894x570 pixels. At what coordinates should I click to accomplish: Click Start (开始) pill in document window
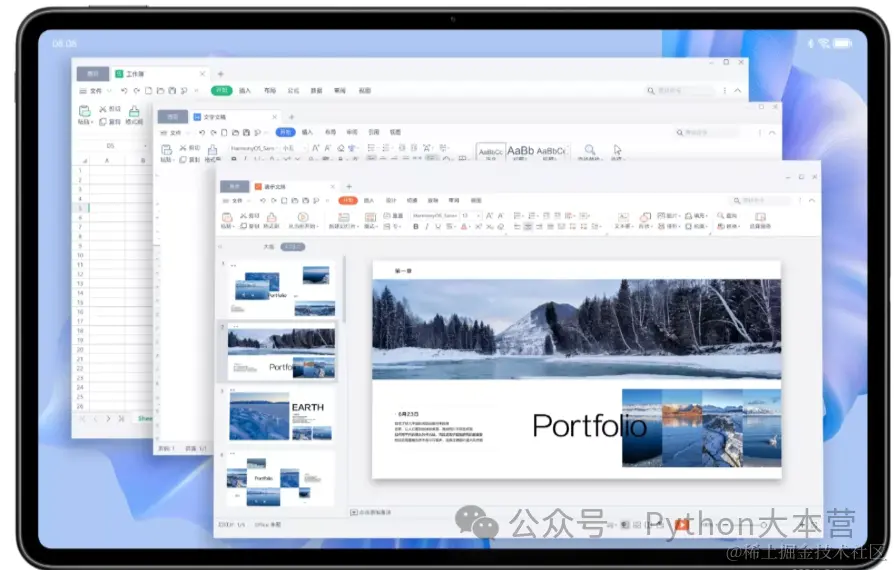[285, 132]
